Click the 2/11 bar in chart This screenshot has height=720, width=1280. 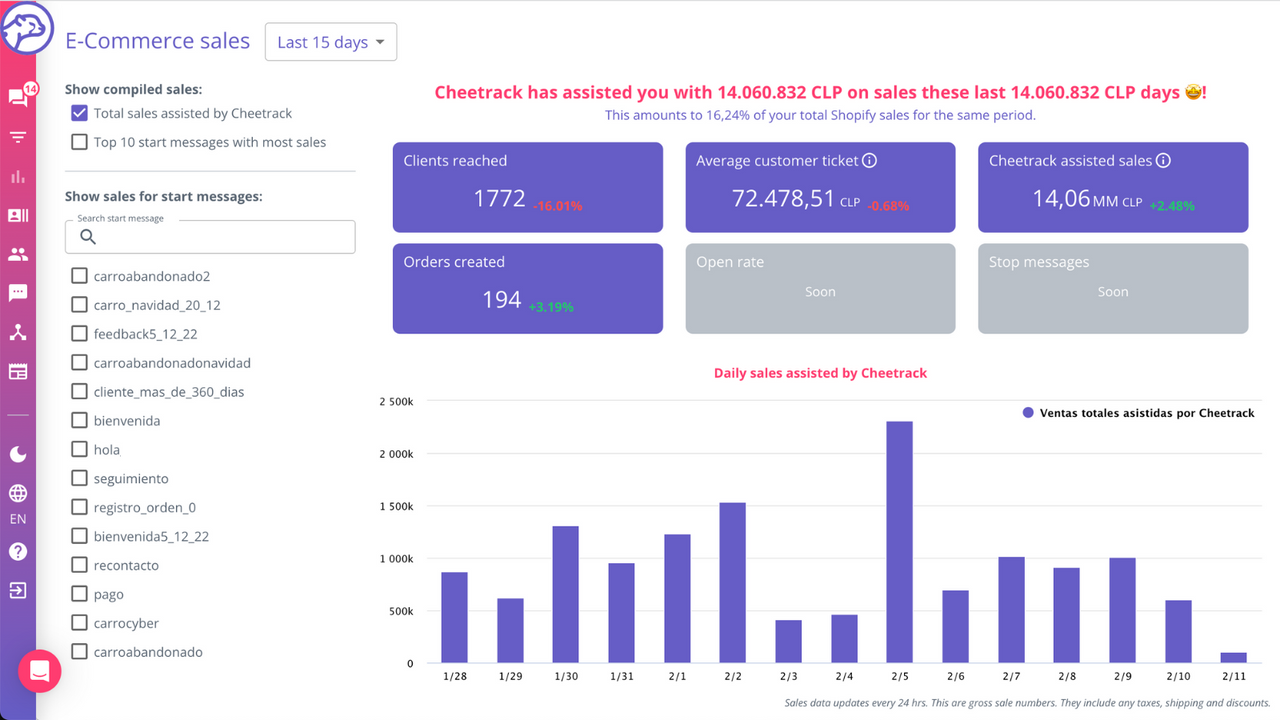1233,658
